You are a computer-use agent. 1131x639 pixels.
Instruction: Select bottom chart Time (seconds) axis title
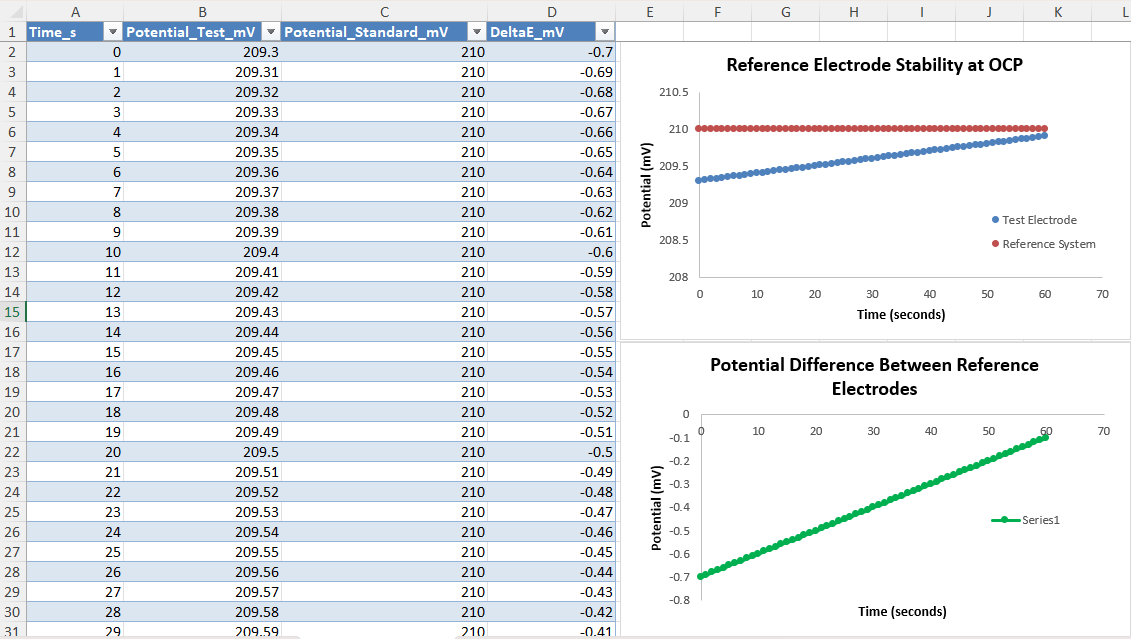click(x=902, y=612)
